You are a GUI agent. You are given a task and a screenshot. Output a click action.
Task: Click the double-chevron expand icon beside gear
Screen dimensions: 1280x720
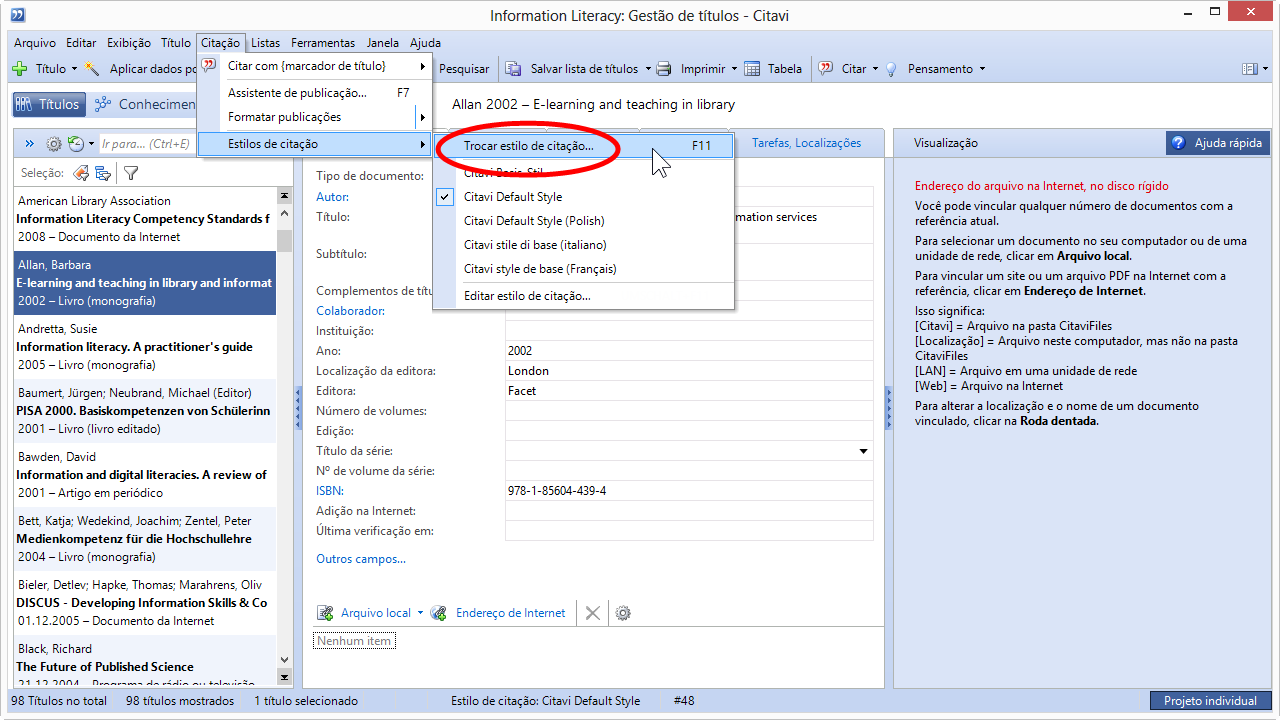point(29,144)
